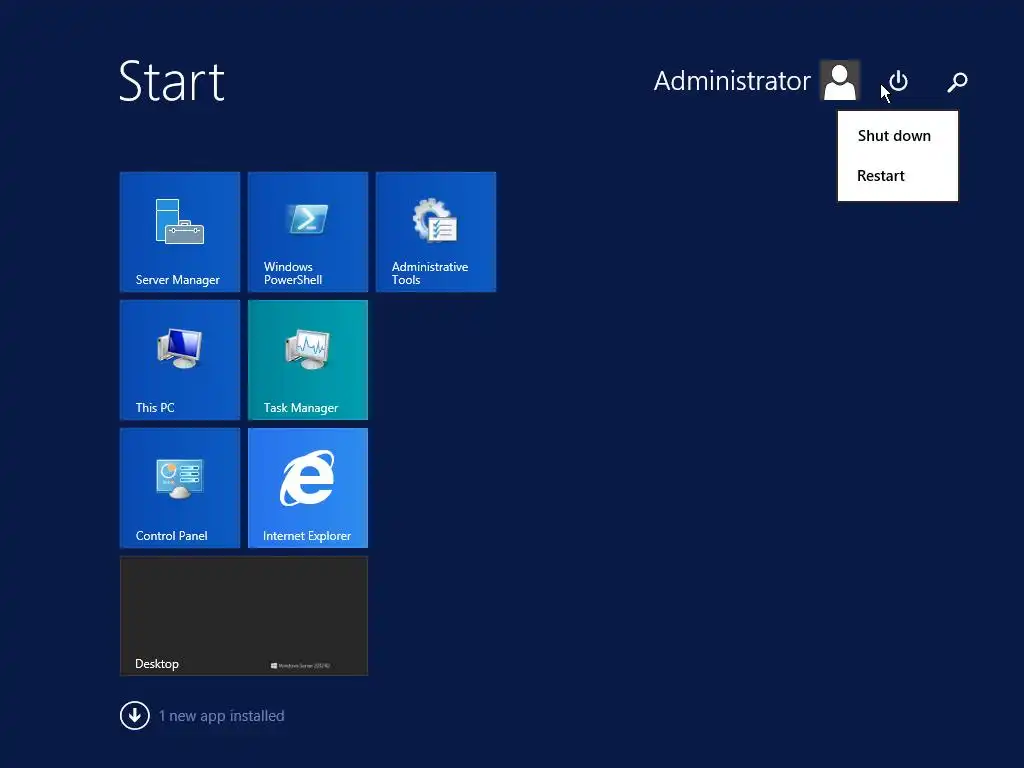
Task: Open the Server Manager tile
Action: (x=180, y=232)
